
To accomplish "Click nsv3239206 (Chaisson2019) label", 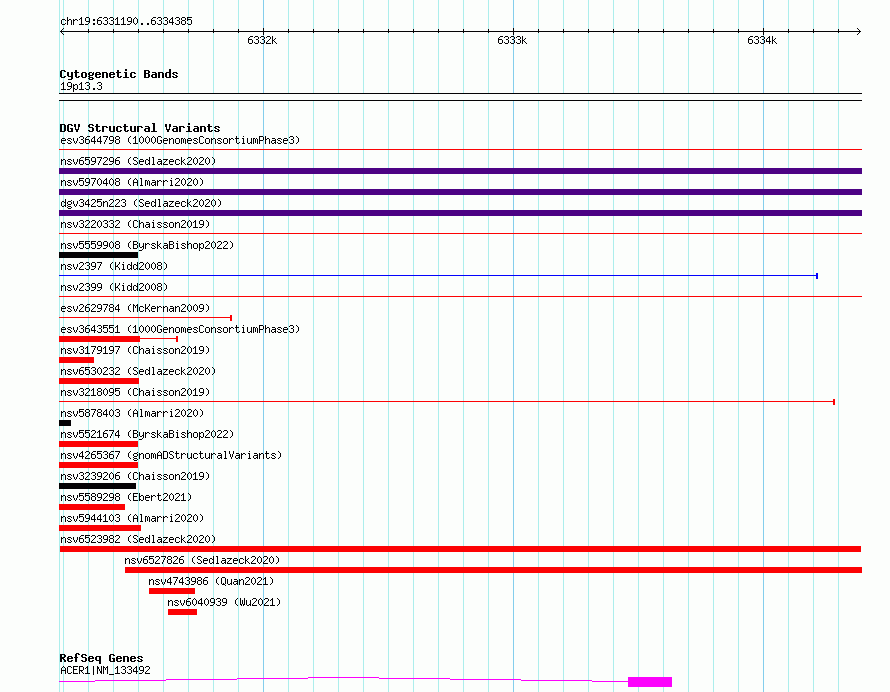I will (135, 476).
